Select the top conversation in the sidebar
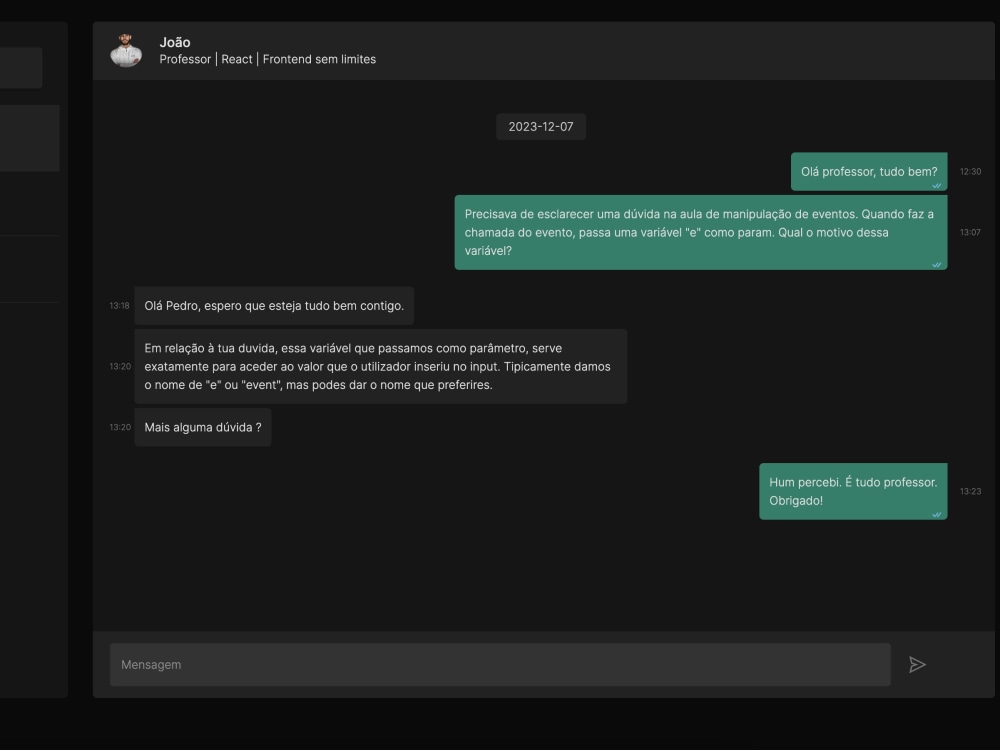This screenshot has height=750, width=1000. point(20,67)
